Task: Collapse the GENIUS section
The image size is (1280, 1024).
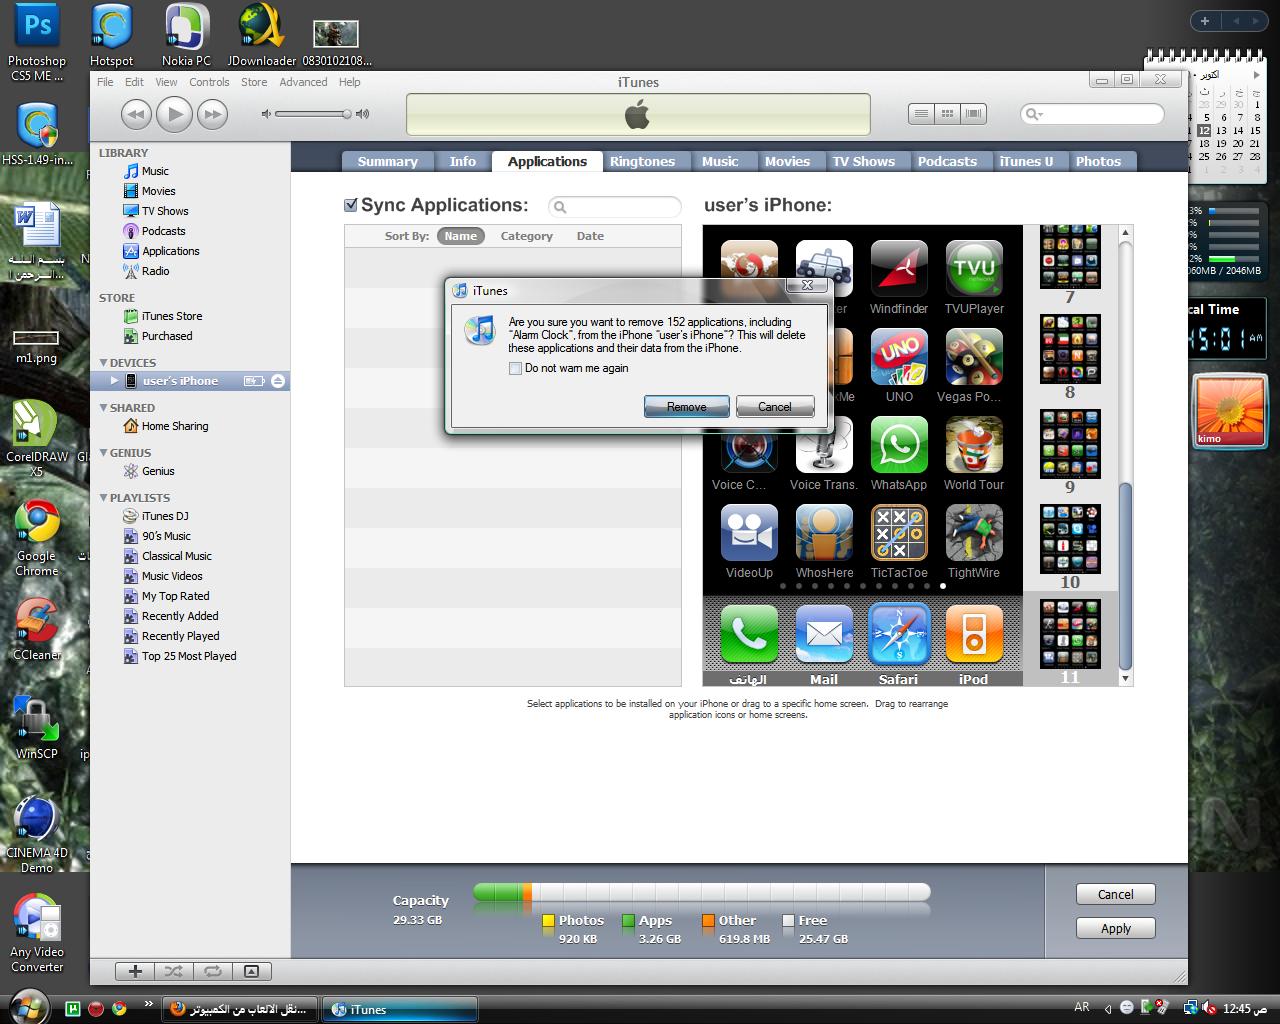Action: (x=103, y=453)
